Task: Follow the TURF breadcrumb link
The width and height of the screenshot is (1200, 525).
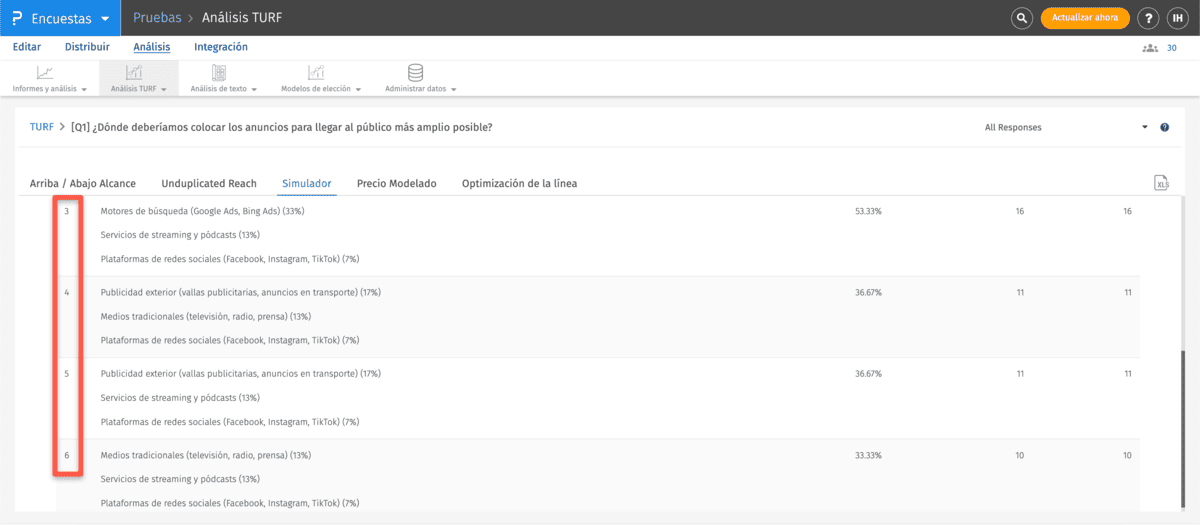Action: (x=41, y=128)
